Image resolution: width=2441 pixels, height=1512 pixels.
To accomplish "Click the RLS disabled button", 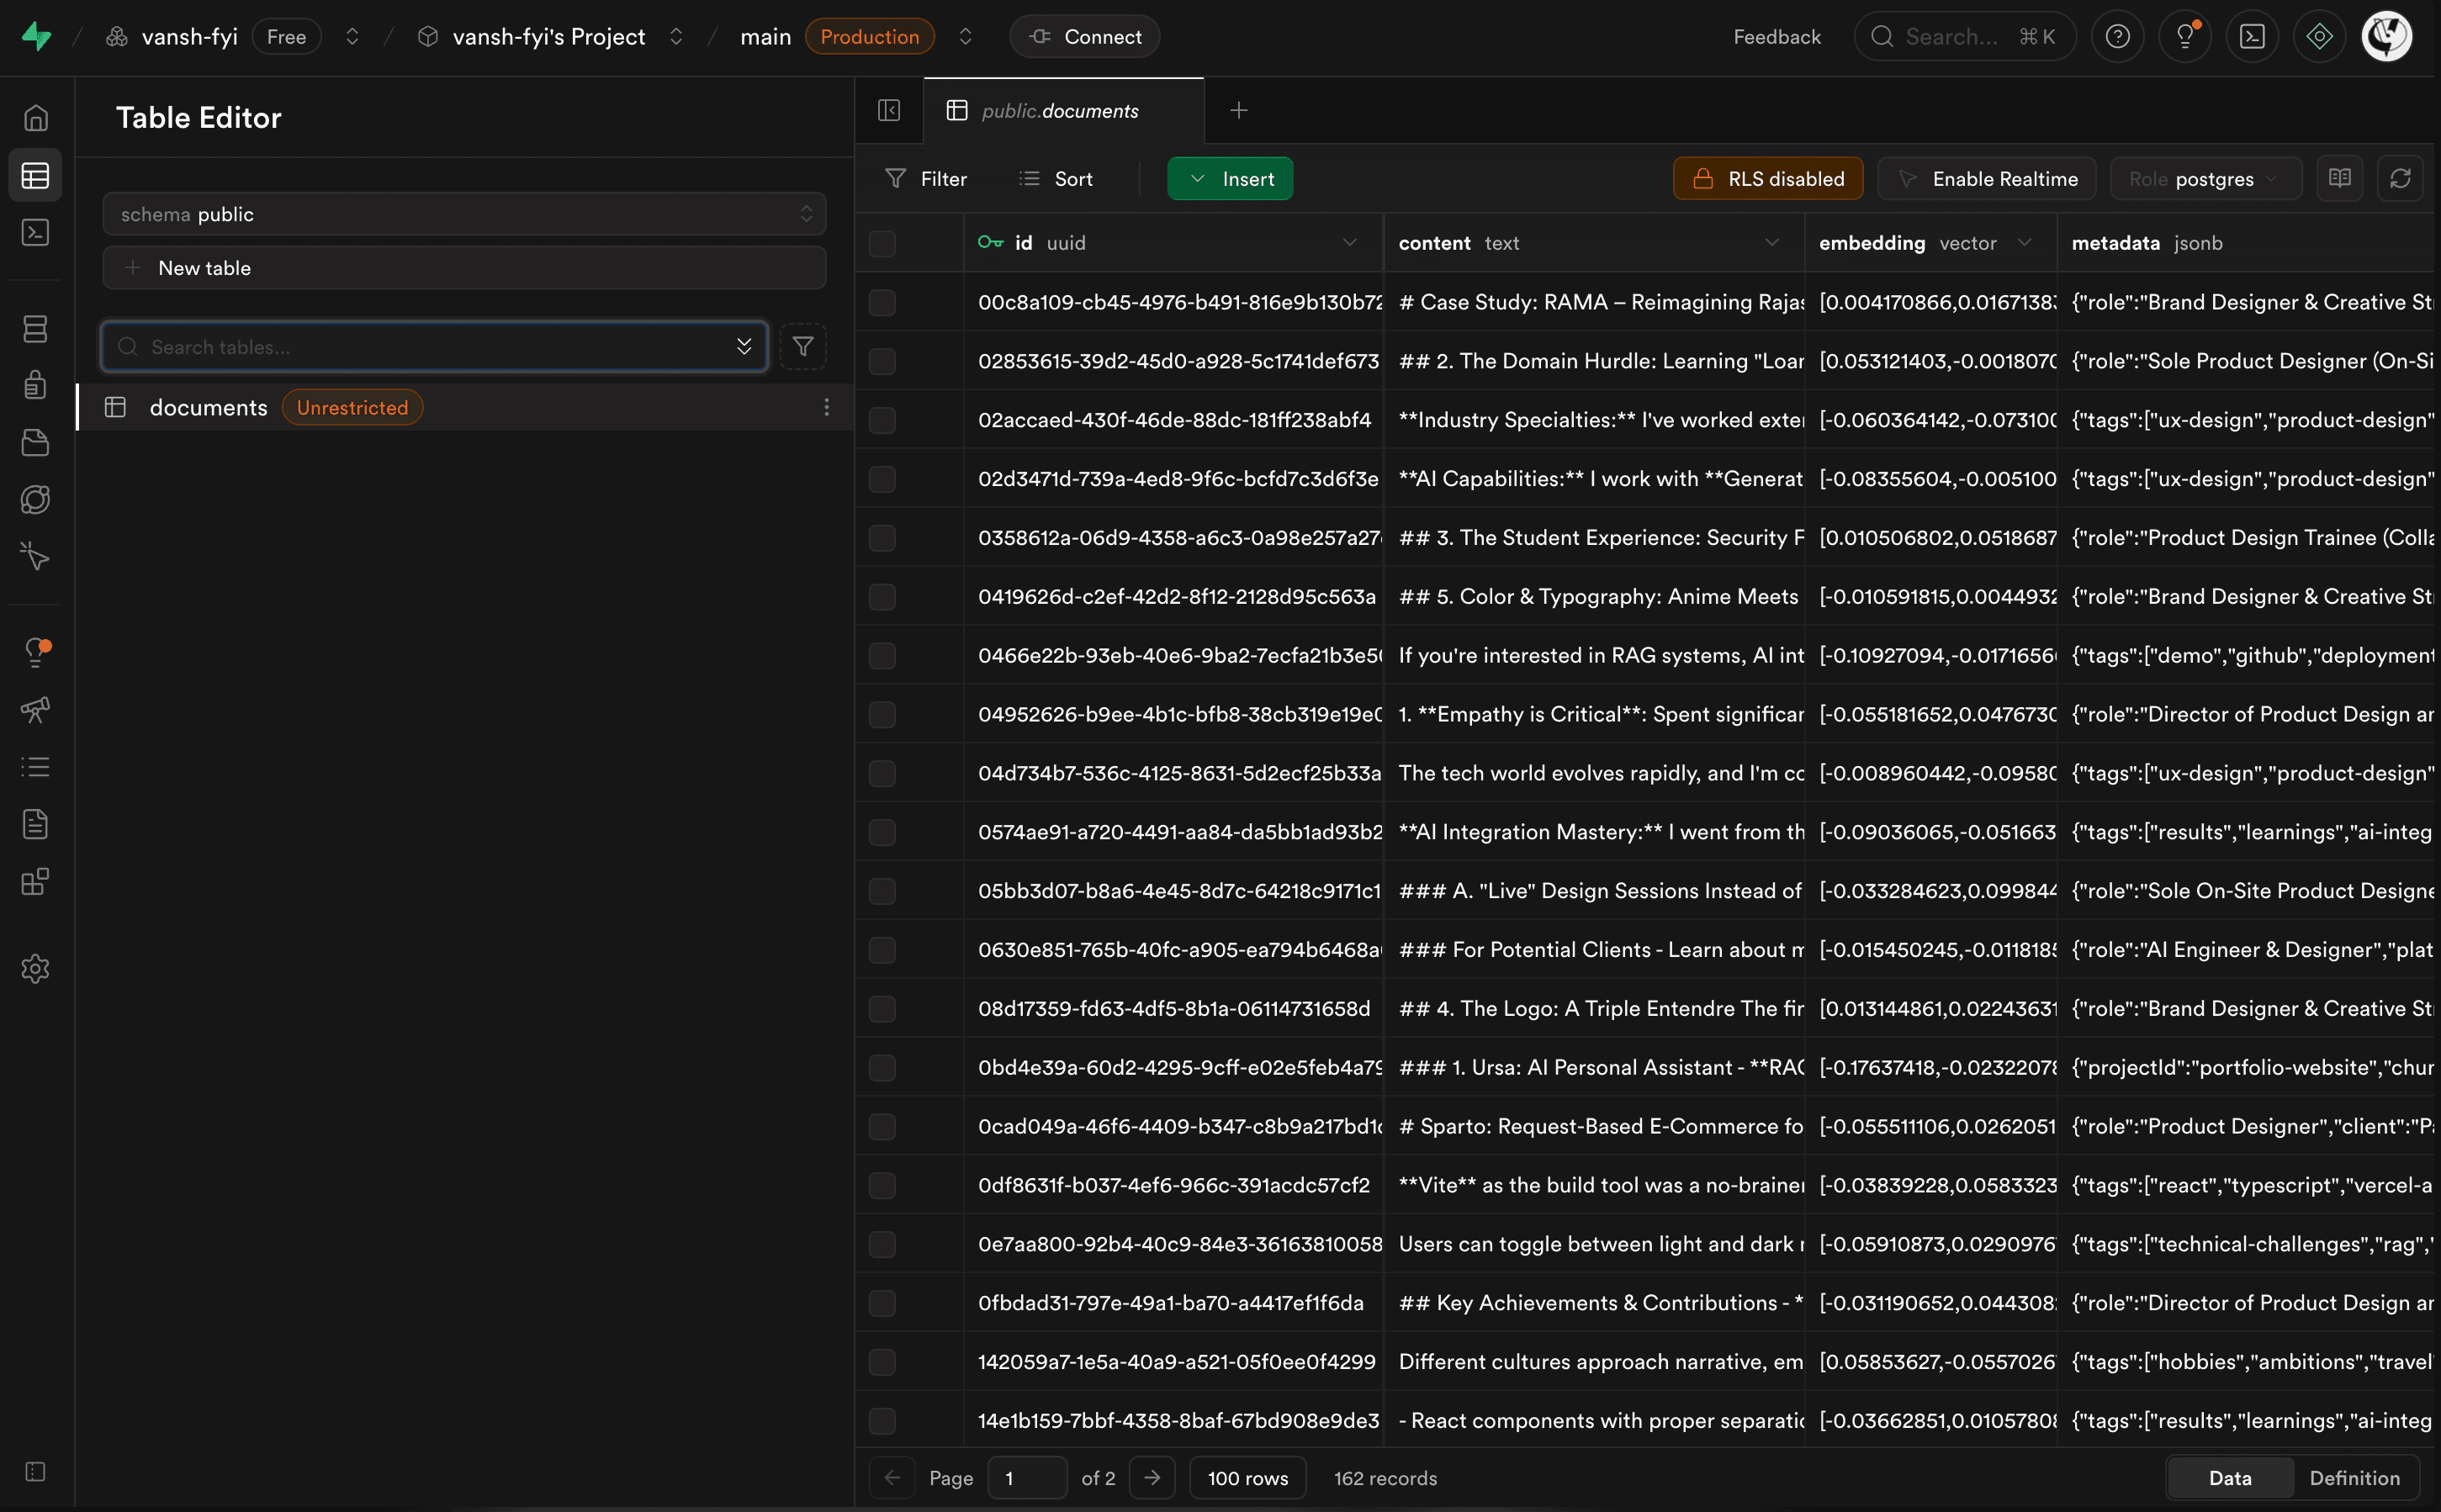I will tap(1767, 179).
